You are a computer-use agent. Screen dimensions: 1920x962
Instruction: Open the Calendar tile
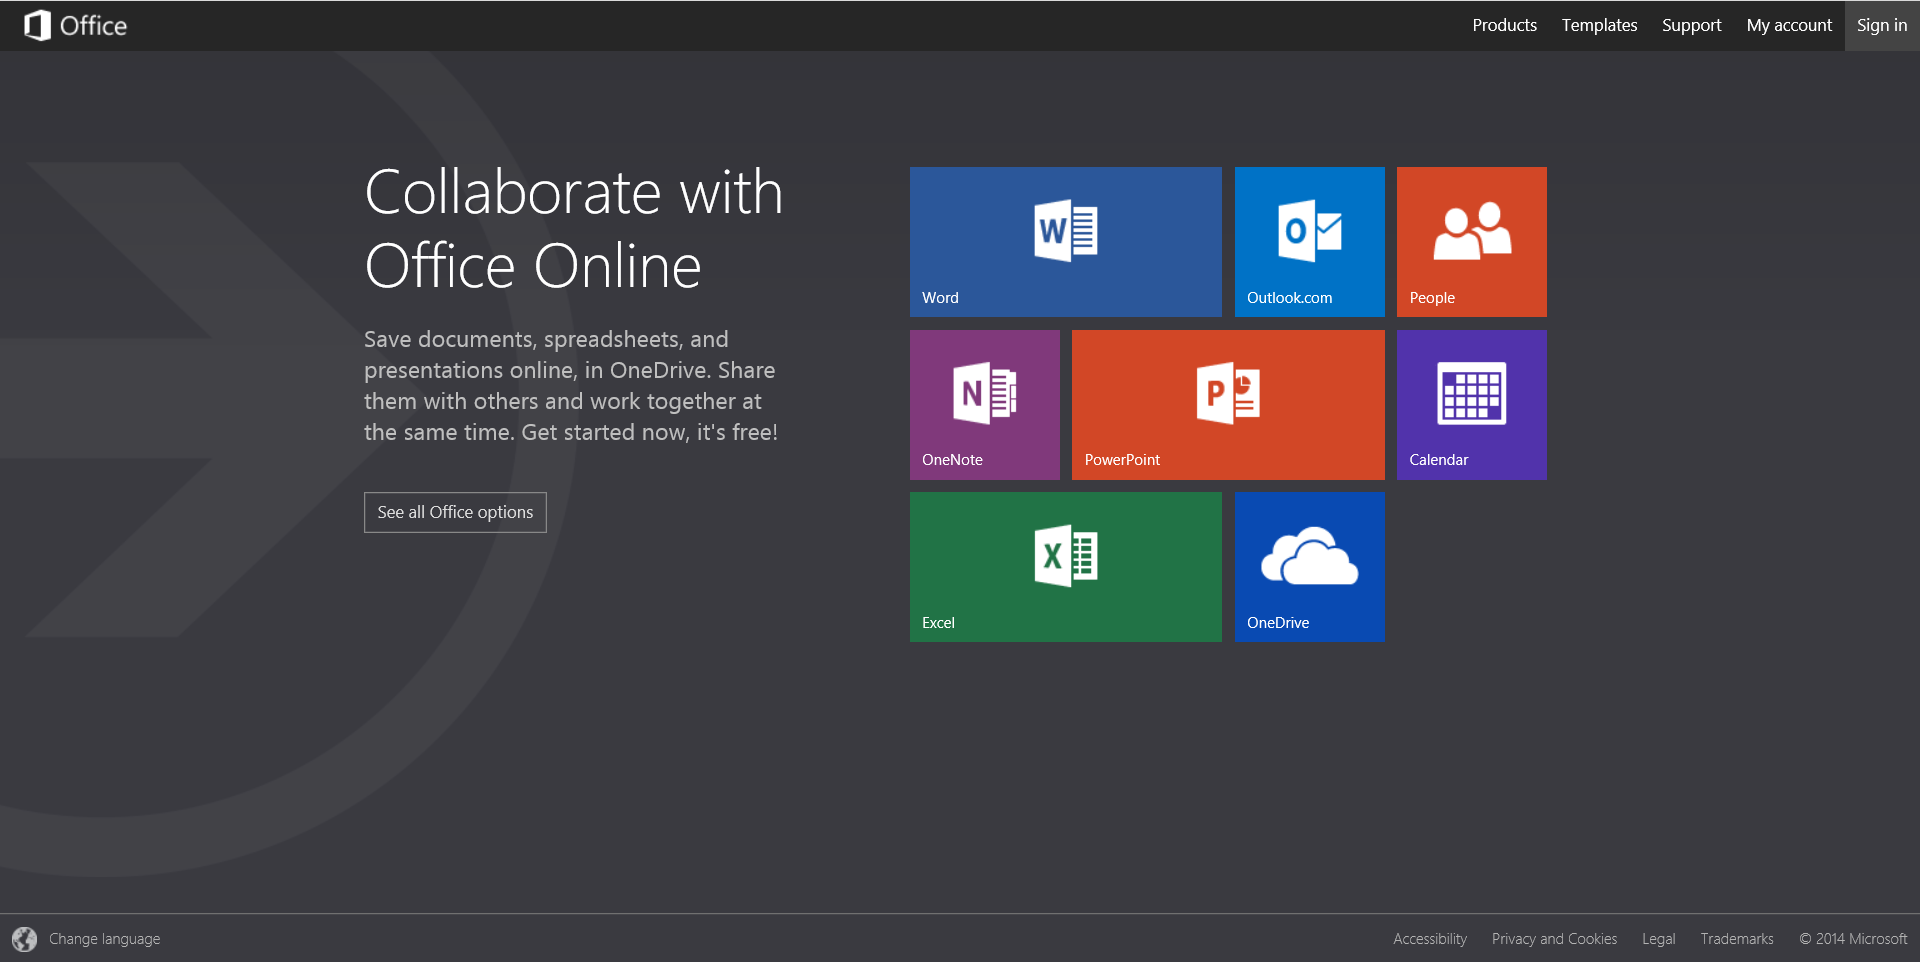[x=1471, y=405]
